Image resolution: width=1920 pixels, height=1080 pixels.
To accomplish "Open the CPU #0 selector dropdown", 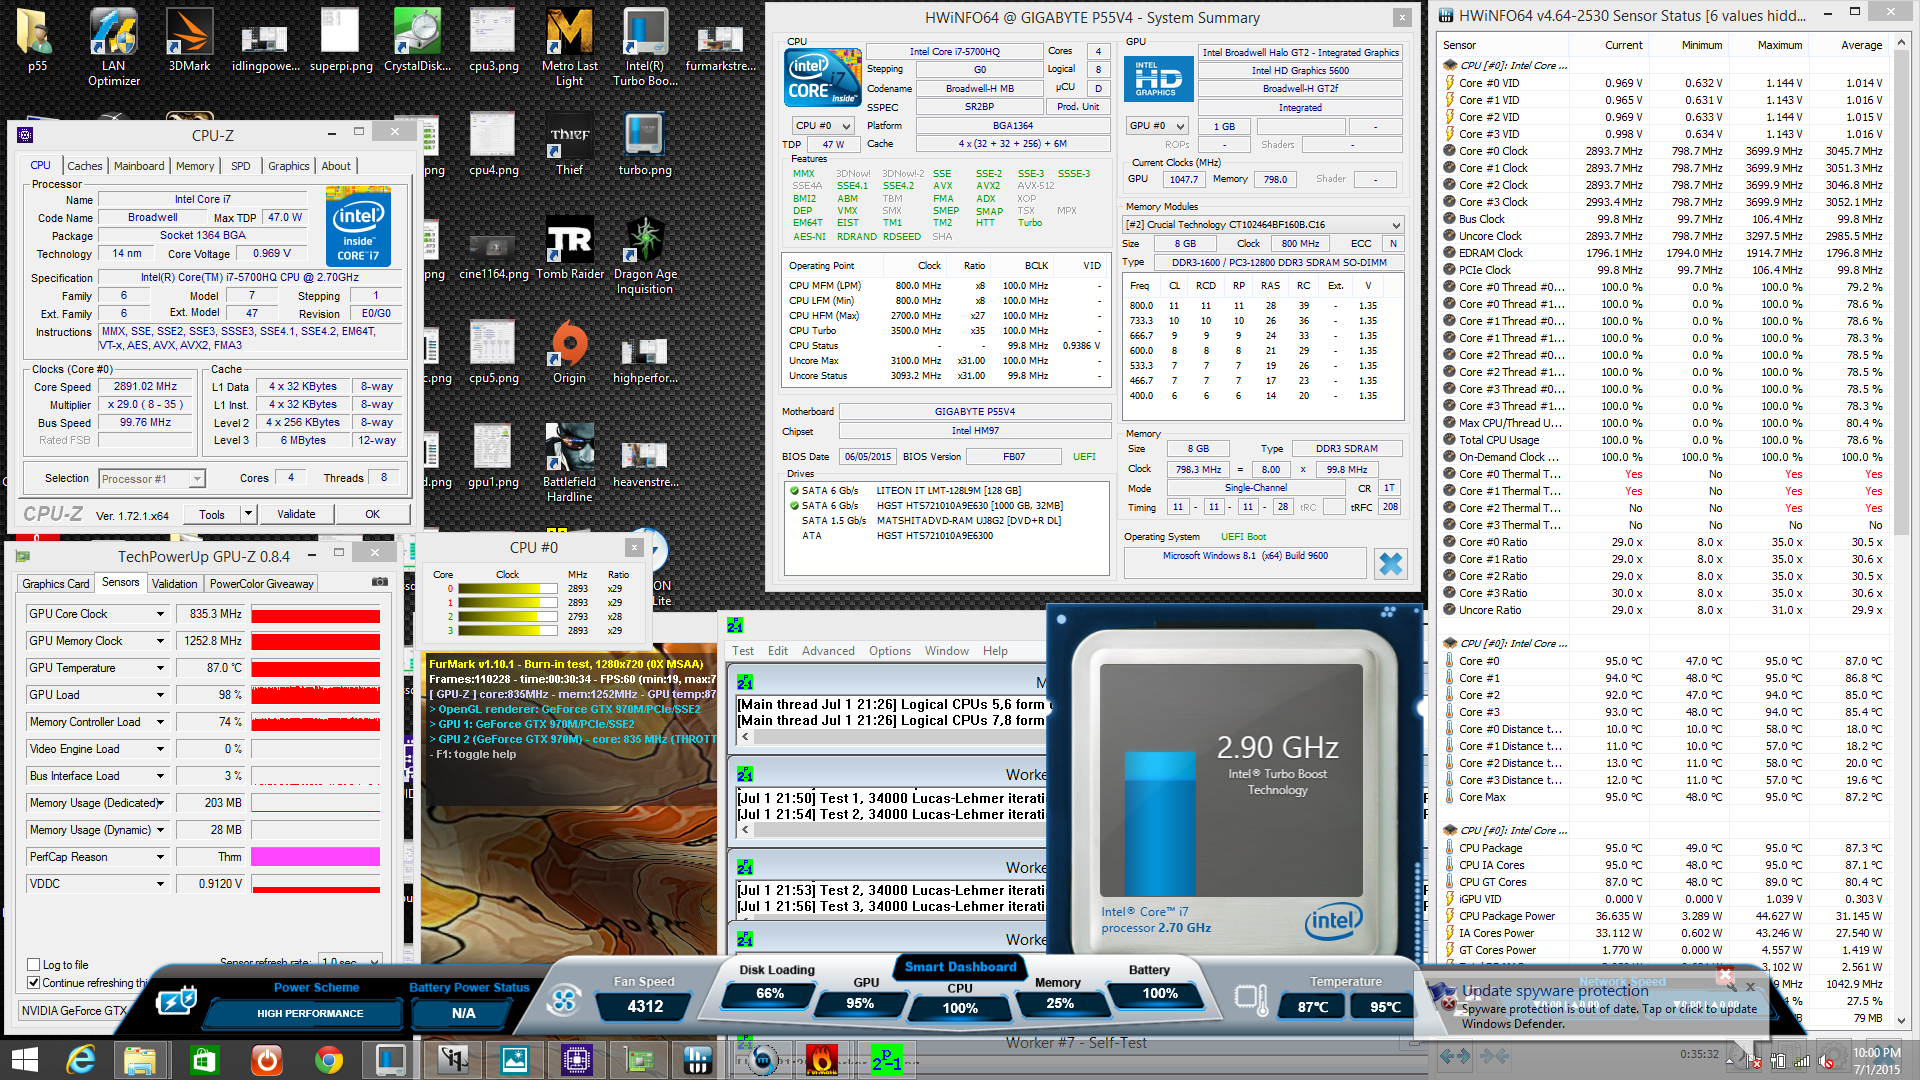I will tap(823, 126).
